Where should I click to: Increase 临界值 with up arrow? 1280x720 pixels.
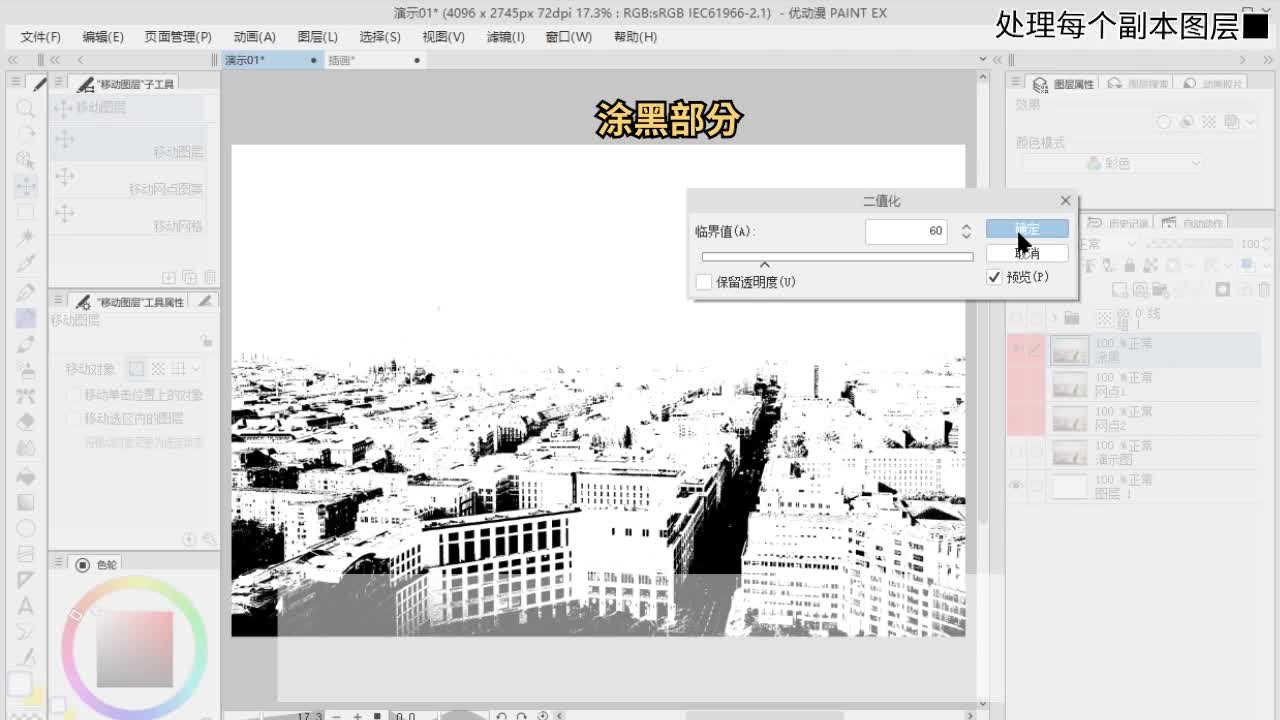point(966,226)
